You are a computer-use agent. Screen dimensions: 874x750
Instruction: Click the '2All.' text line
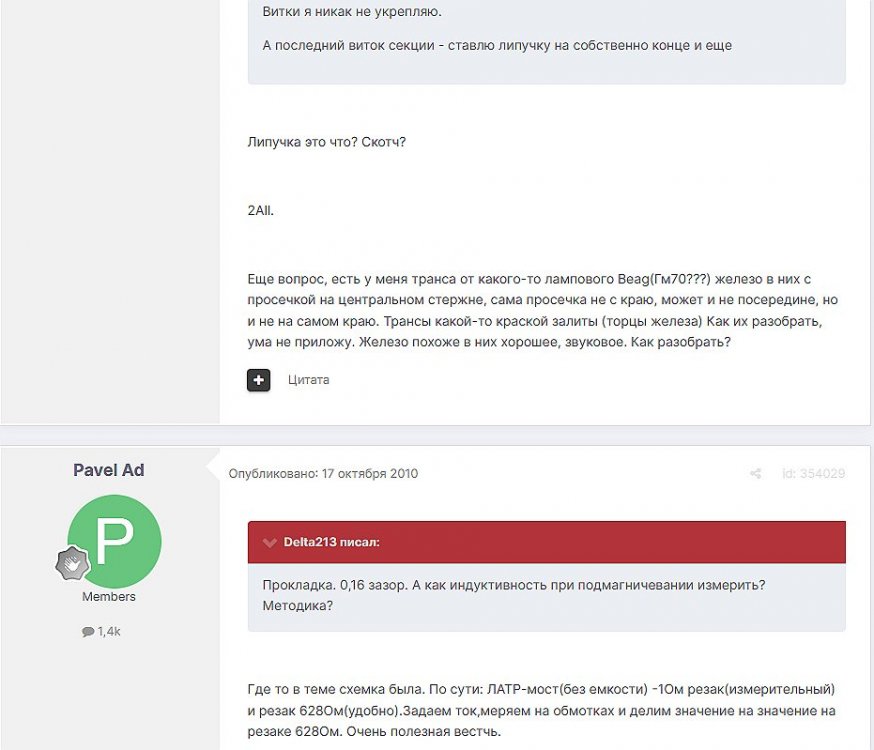pyautogui.click(x=260, y=211)
